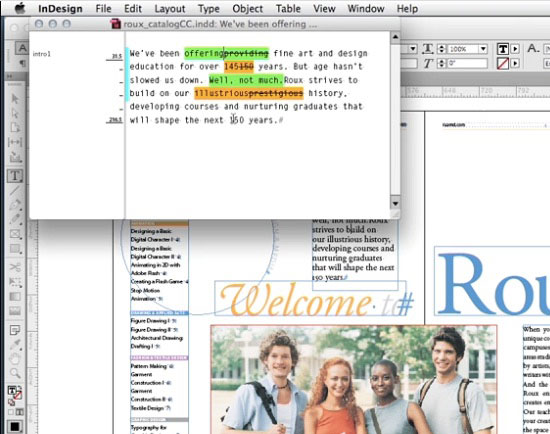Screen dimensions: 550x434
Task: Click the Apple menu logo
Action: click(20, 8)
